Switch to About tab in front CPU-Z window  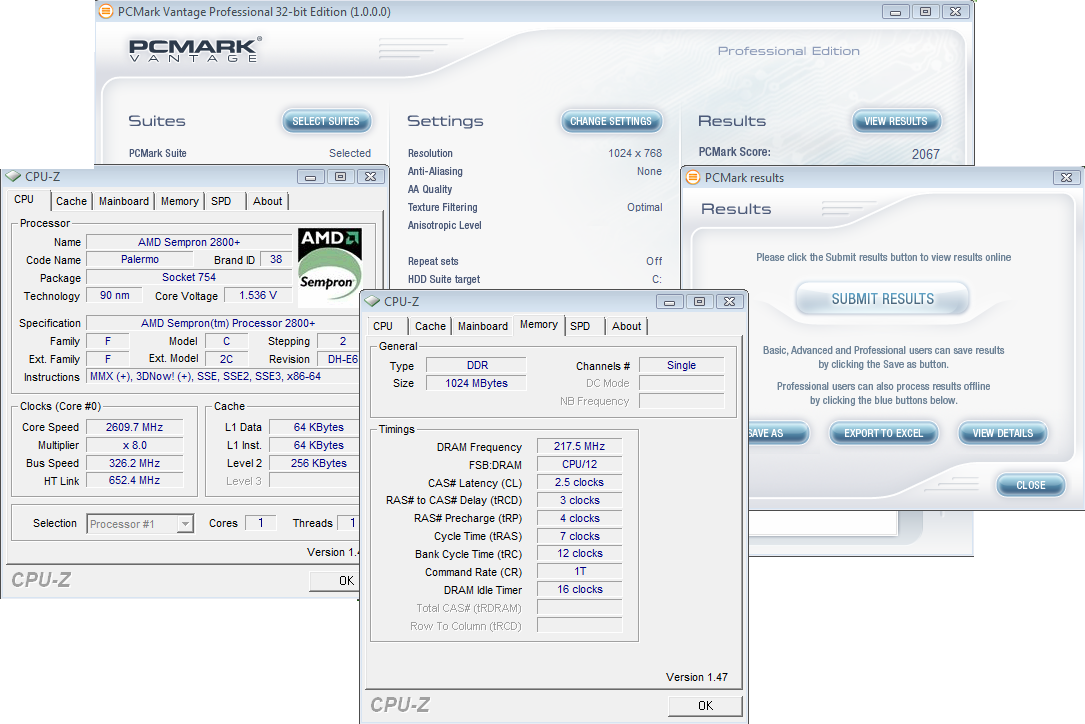coord(627,326)
